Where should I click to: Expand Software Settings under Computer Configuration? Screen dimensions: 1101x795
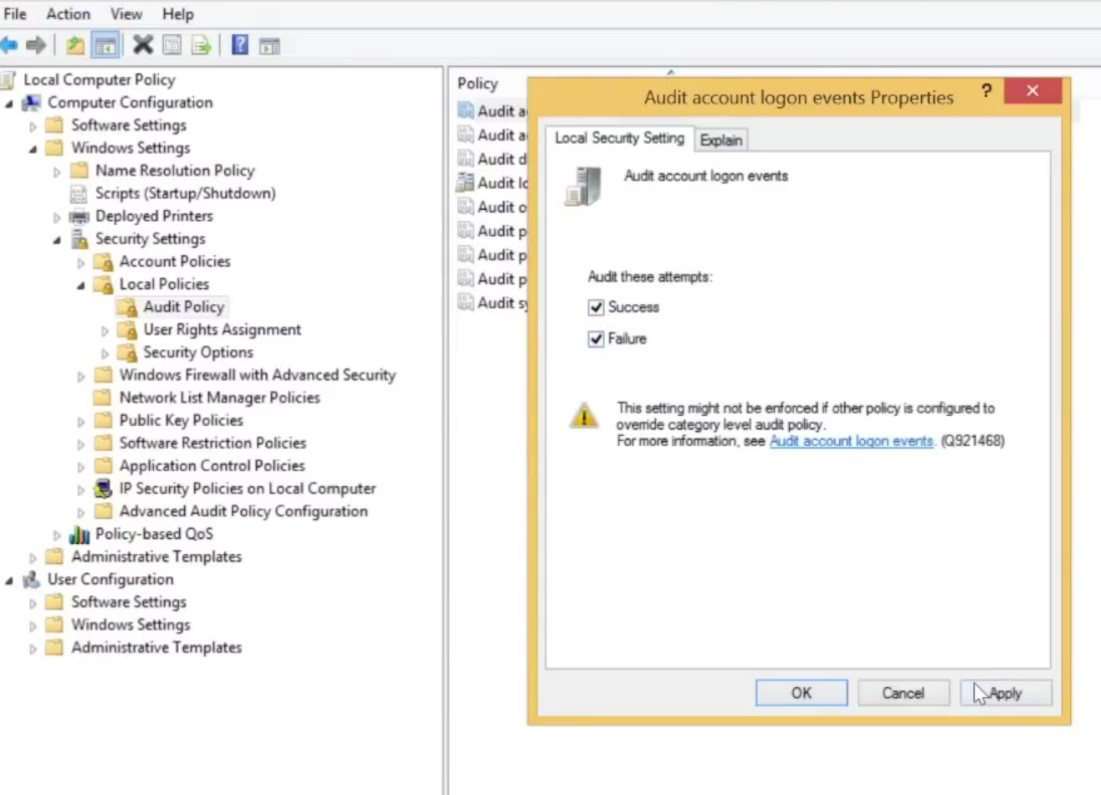33,126
